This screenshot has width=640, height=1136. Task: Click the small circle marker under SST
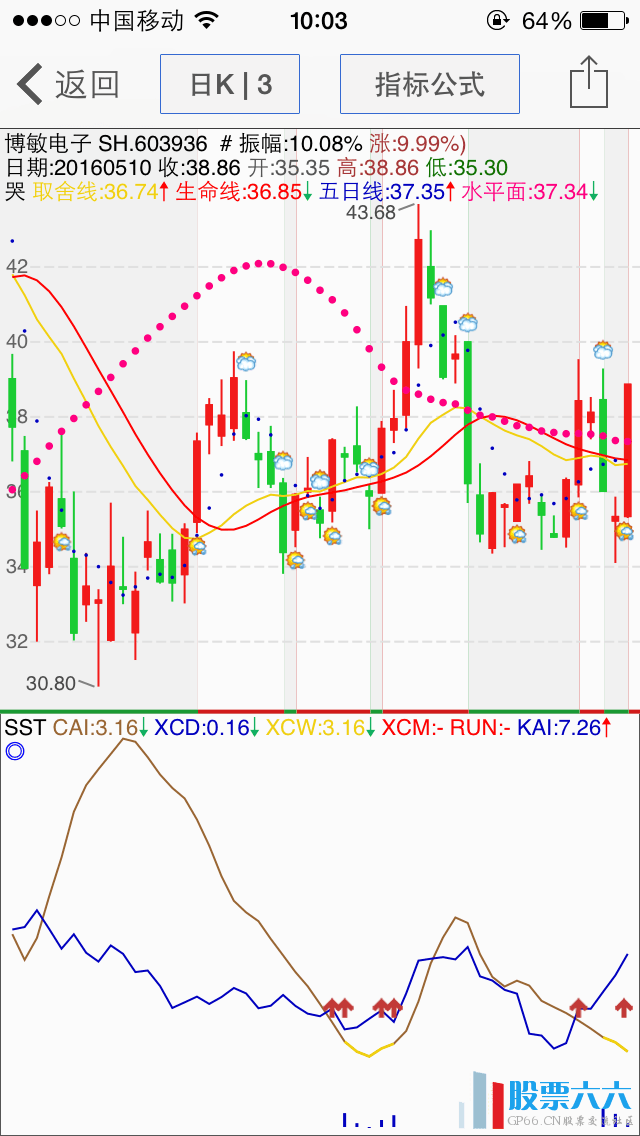pyautogui.click(x=14, y=751)
